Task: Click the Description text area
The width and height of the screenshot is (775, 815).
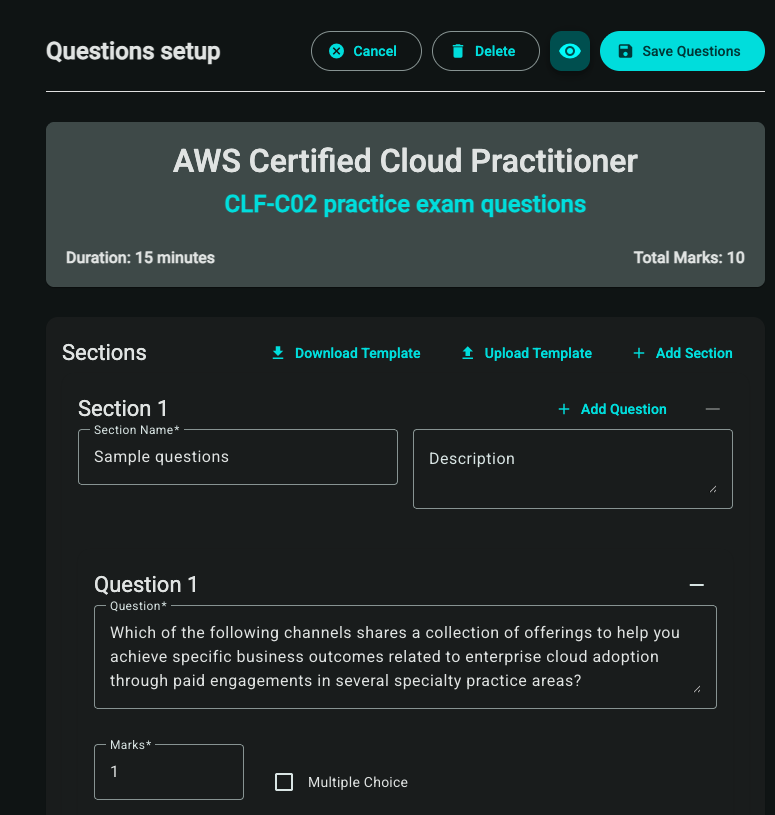Action: (x=572, y=468)
